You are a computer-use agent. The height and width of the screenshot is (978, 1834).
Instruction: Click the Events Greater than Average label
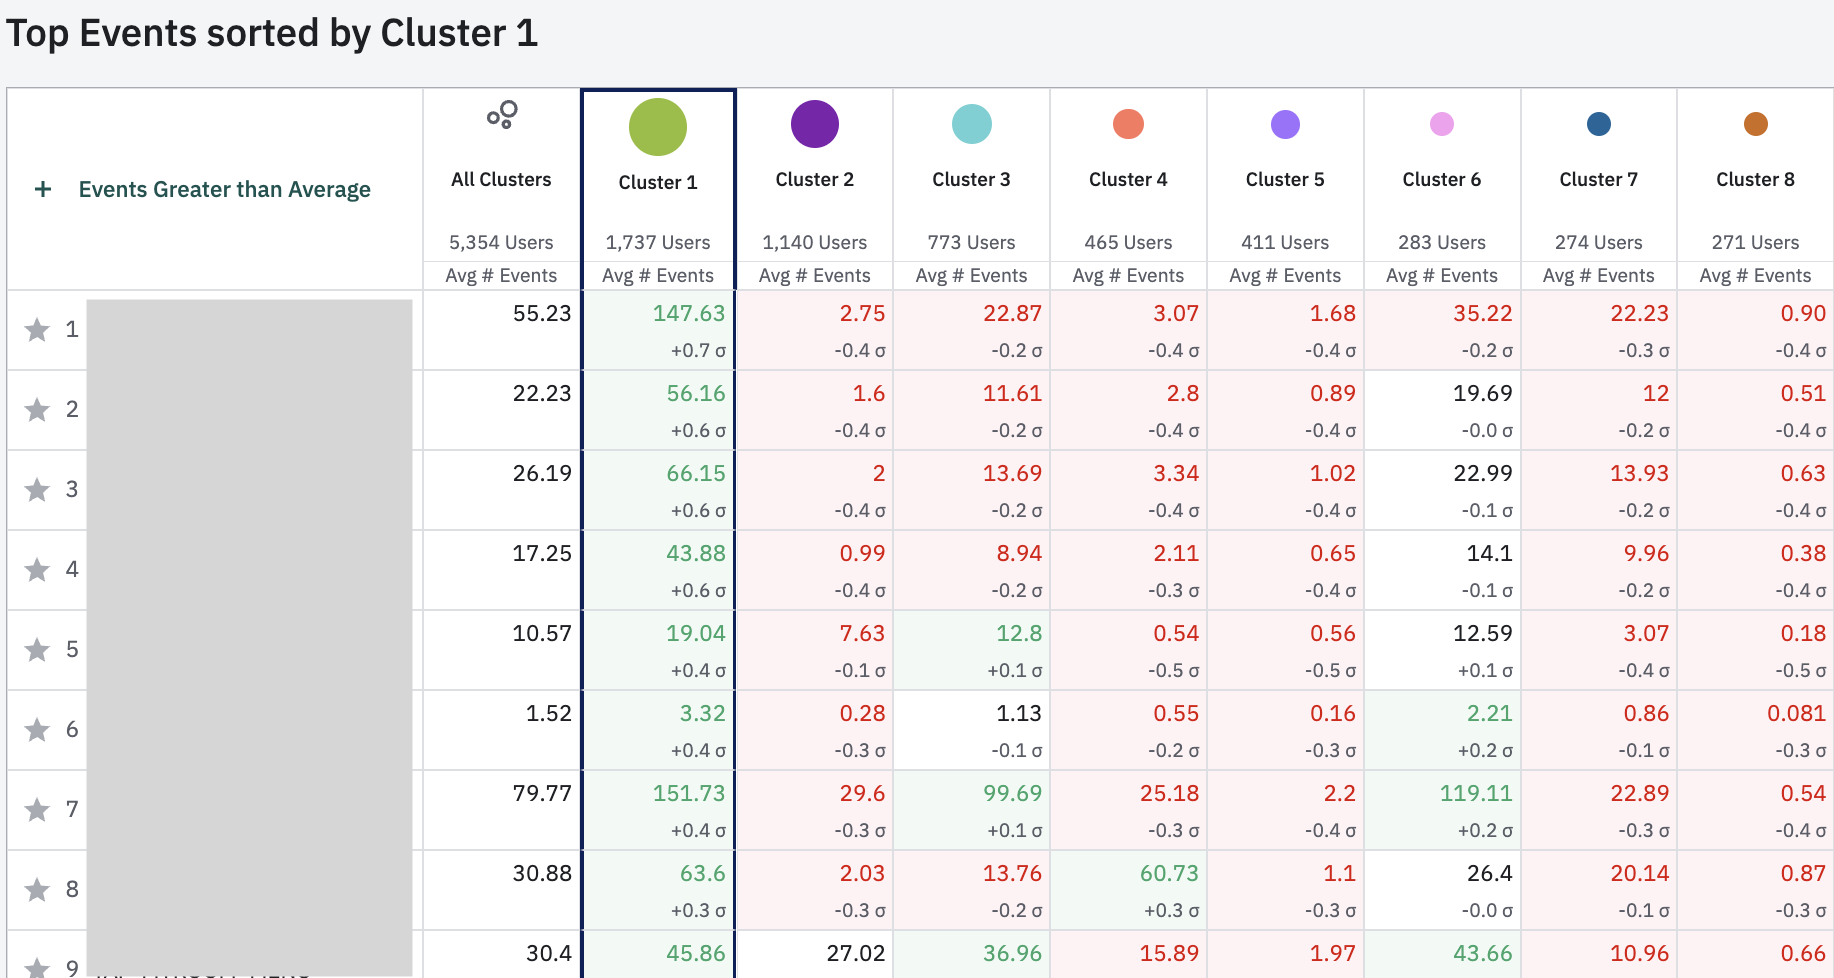tap(225, 189)
